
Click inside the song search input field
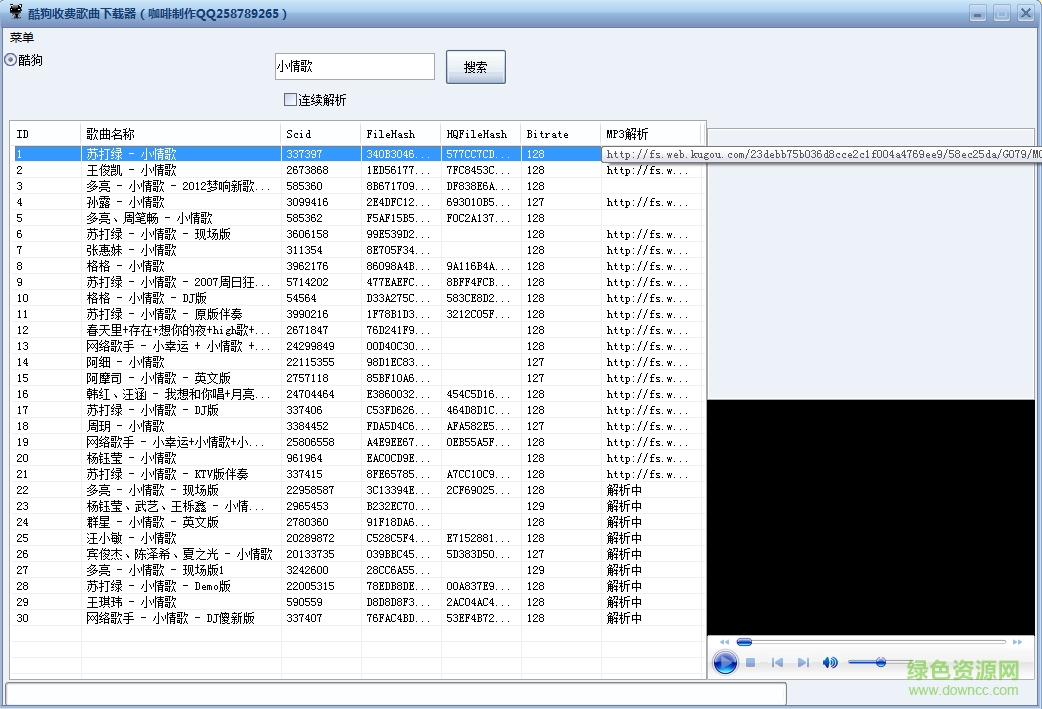point(354,66)
